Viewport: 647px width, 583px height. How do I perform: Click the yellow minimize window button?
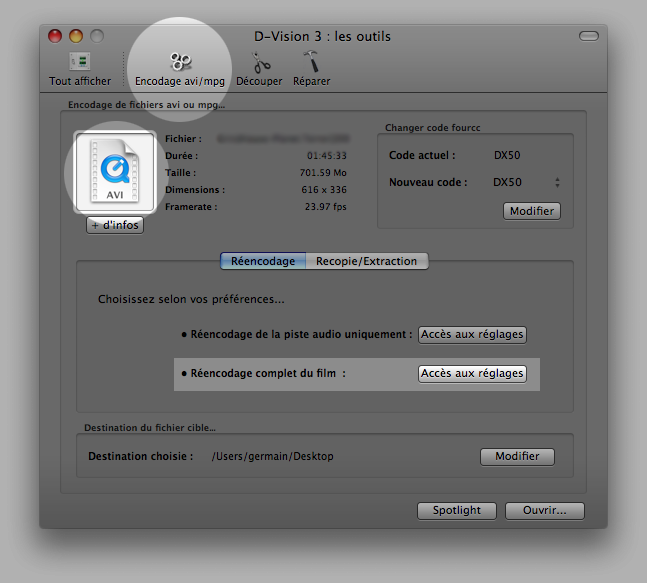point(76,36)
